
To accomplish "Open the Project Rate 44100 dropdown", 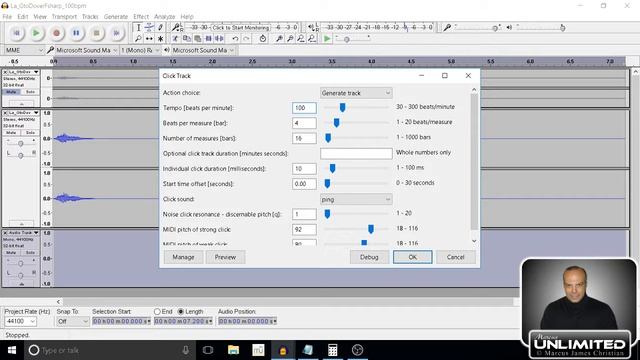I will pos(20,321).
